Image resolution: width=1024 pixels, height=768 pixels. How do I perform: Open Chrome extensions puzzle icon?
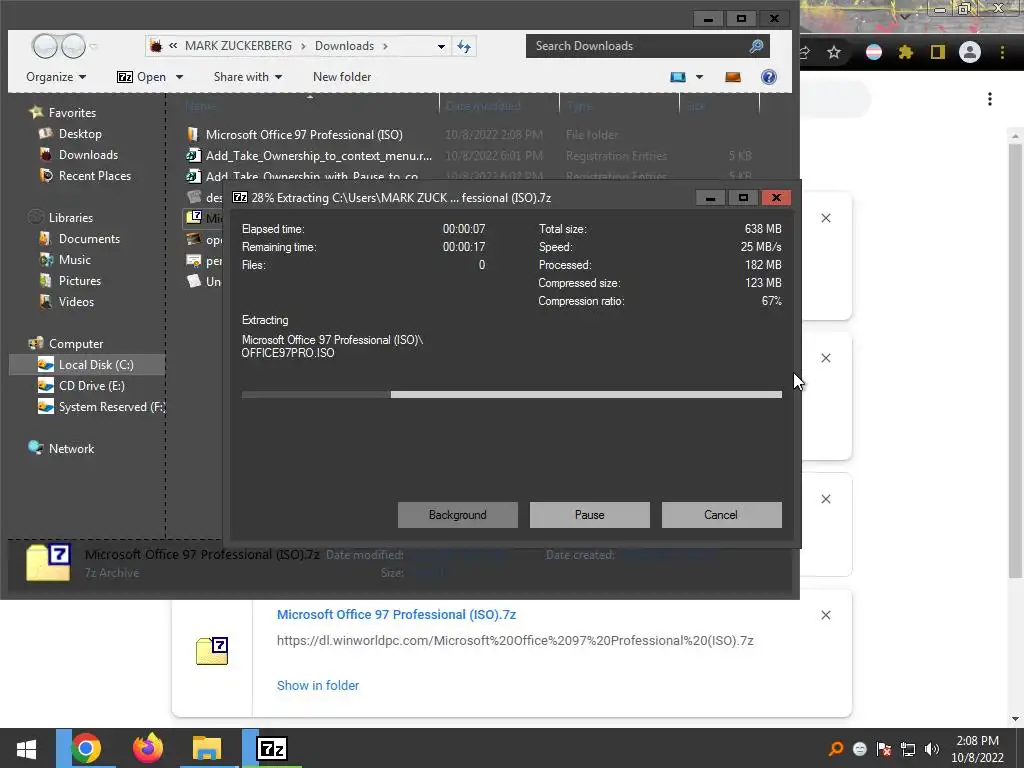pos(905,52)
